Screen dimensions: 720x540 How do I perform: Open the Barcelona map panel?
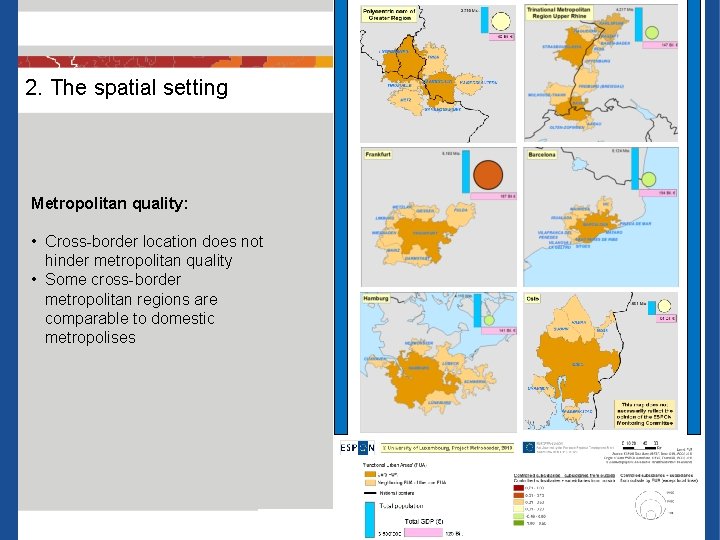[601, 217]
